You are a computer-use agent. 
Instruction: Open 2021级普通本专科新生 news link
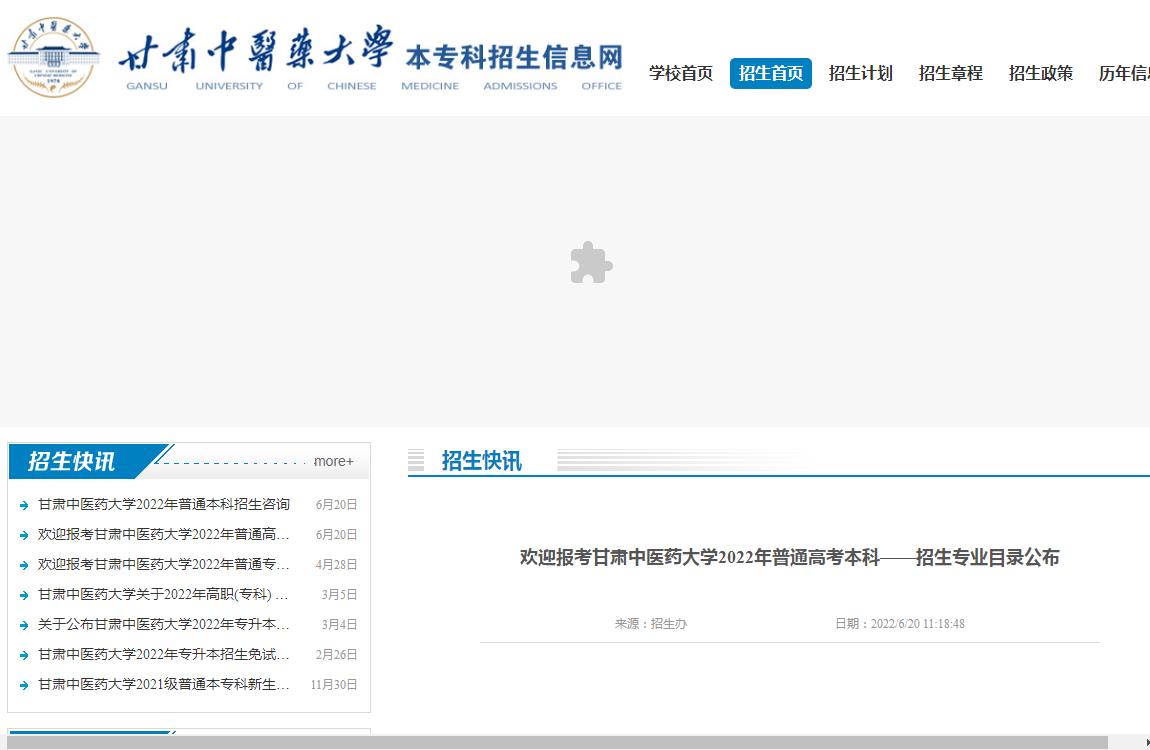coord(164,685)
